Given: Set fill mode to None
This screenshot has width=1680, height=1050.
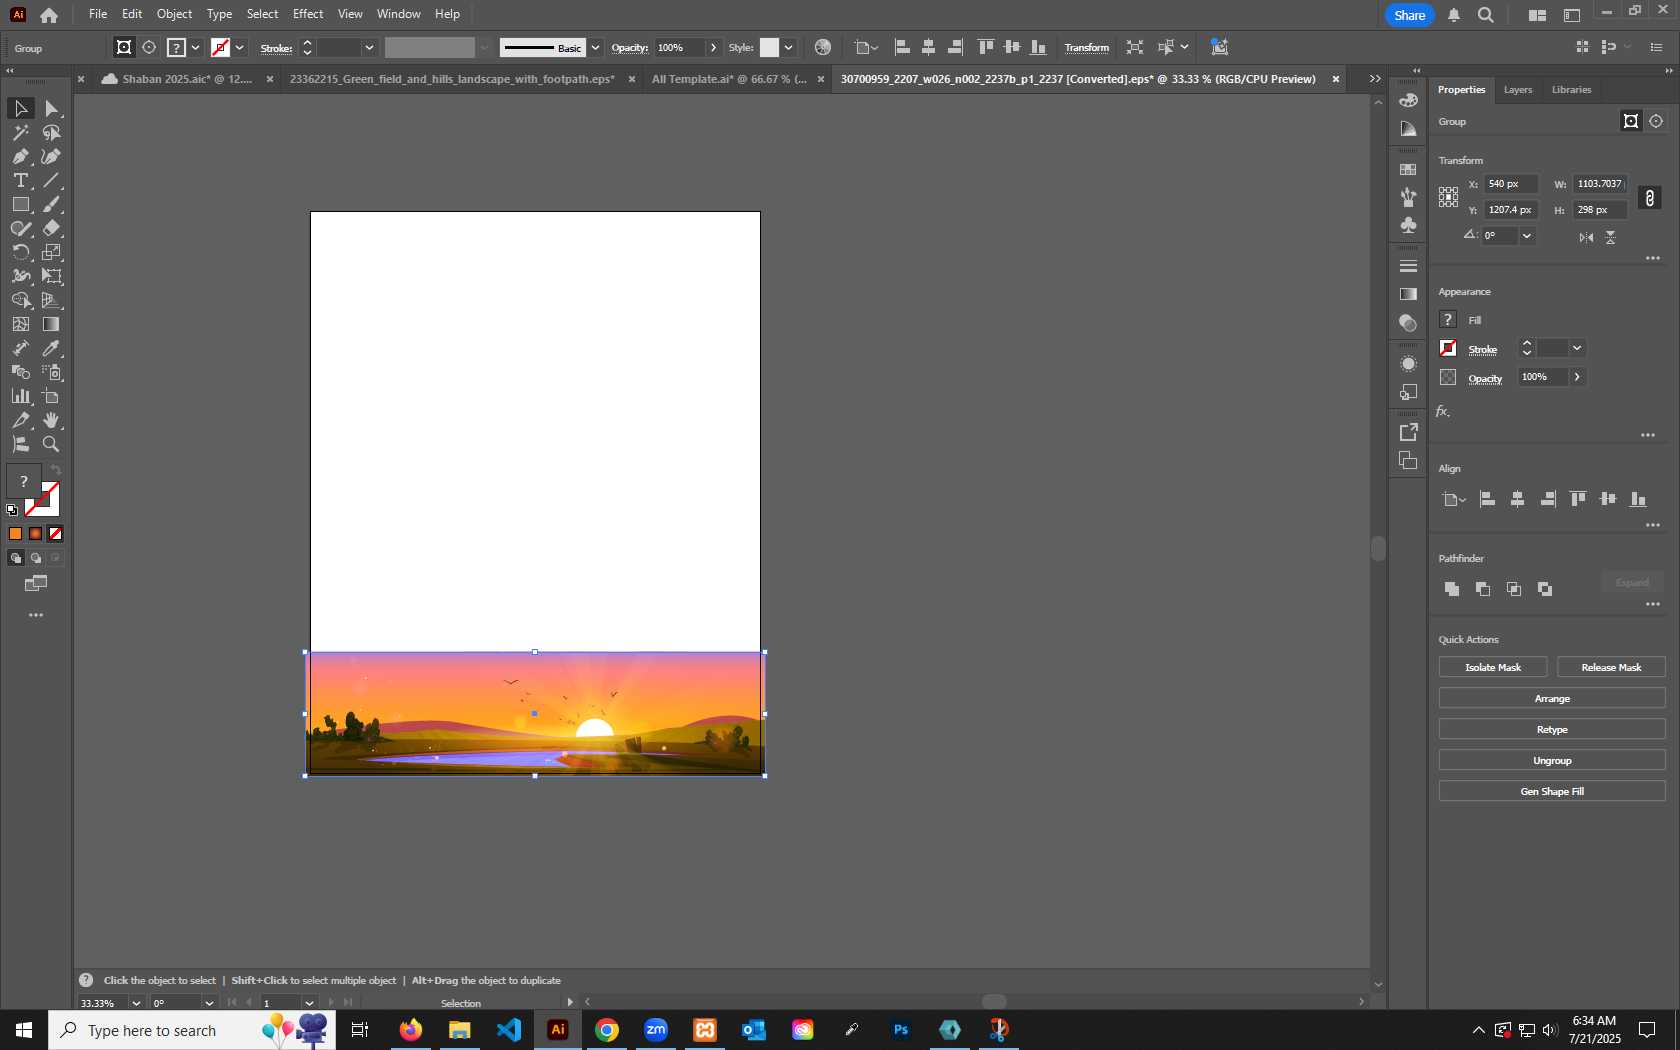Looking at the screenshot, I should point(55,534).
